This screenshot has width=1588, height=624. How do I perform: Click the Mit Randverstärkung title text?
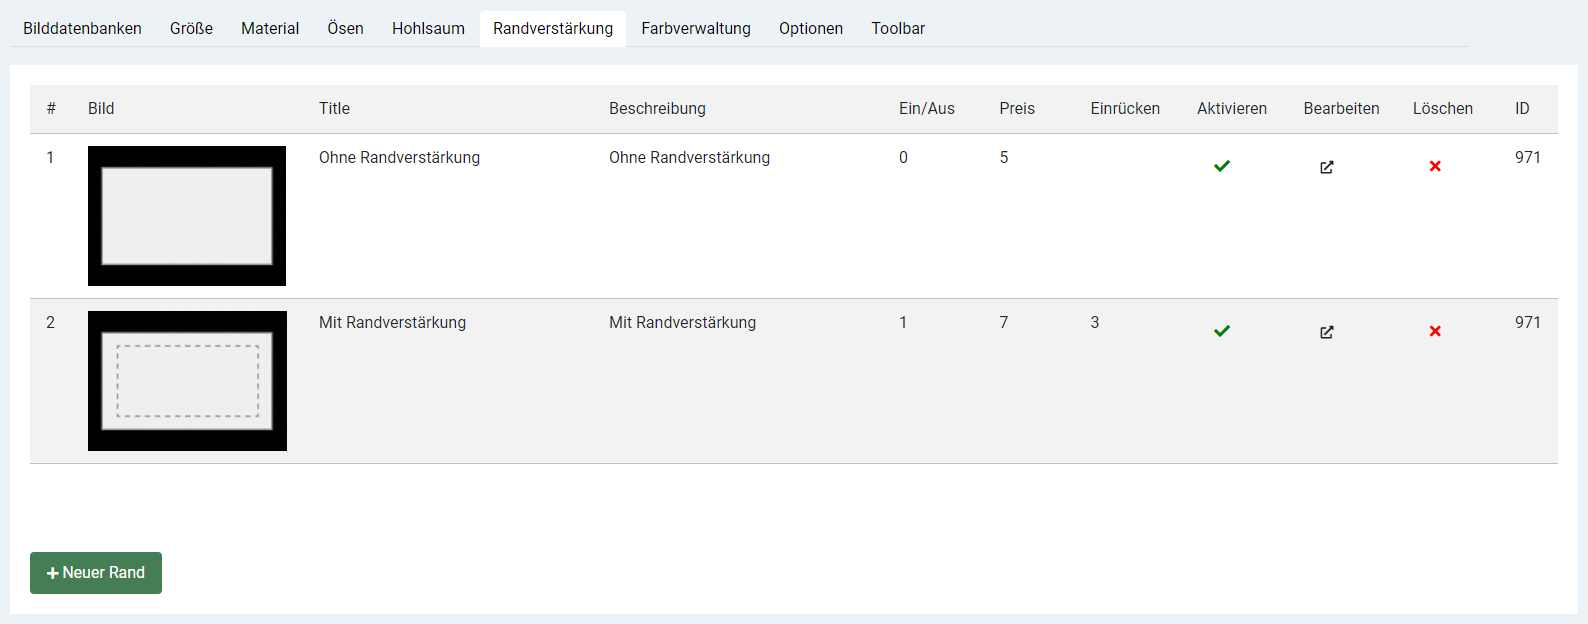[392, 322]
